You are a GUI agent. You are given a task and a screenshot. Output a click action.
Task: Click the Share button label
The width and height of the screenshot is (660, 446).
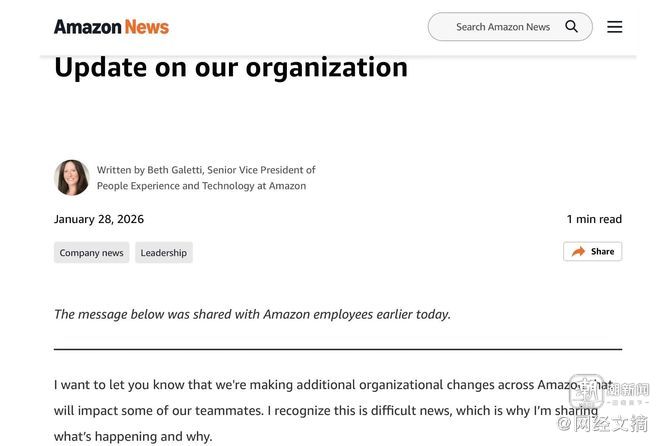click(x=602, y=252)
